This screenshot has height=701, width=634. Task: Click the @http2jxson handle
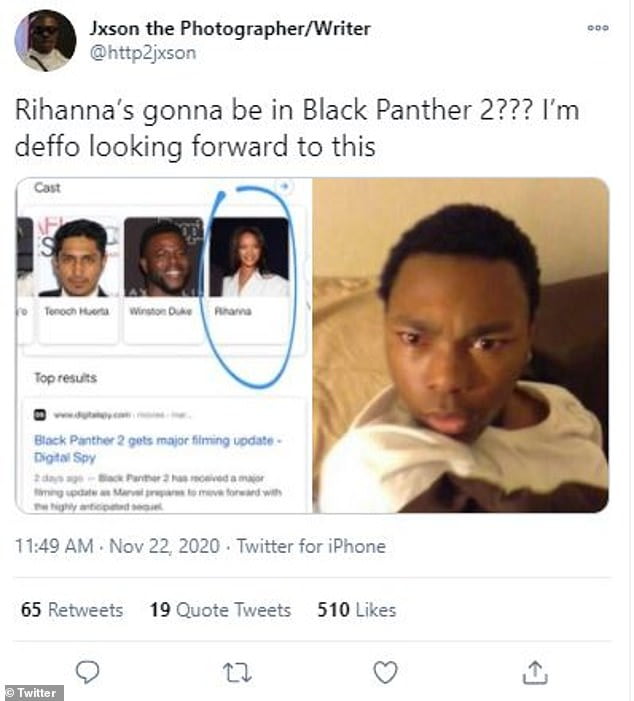[x=143, y=53]
